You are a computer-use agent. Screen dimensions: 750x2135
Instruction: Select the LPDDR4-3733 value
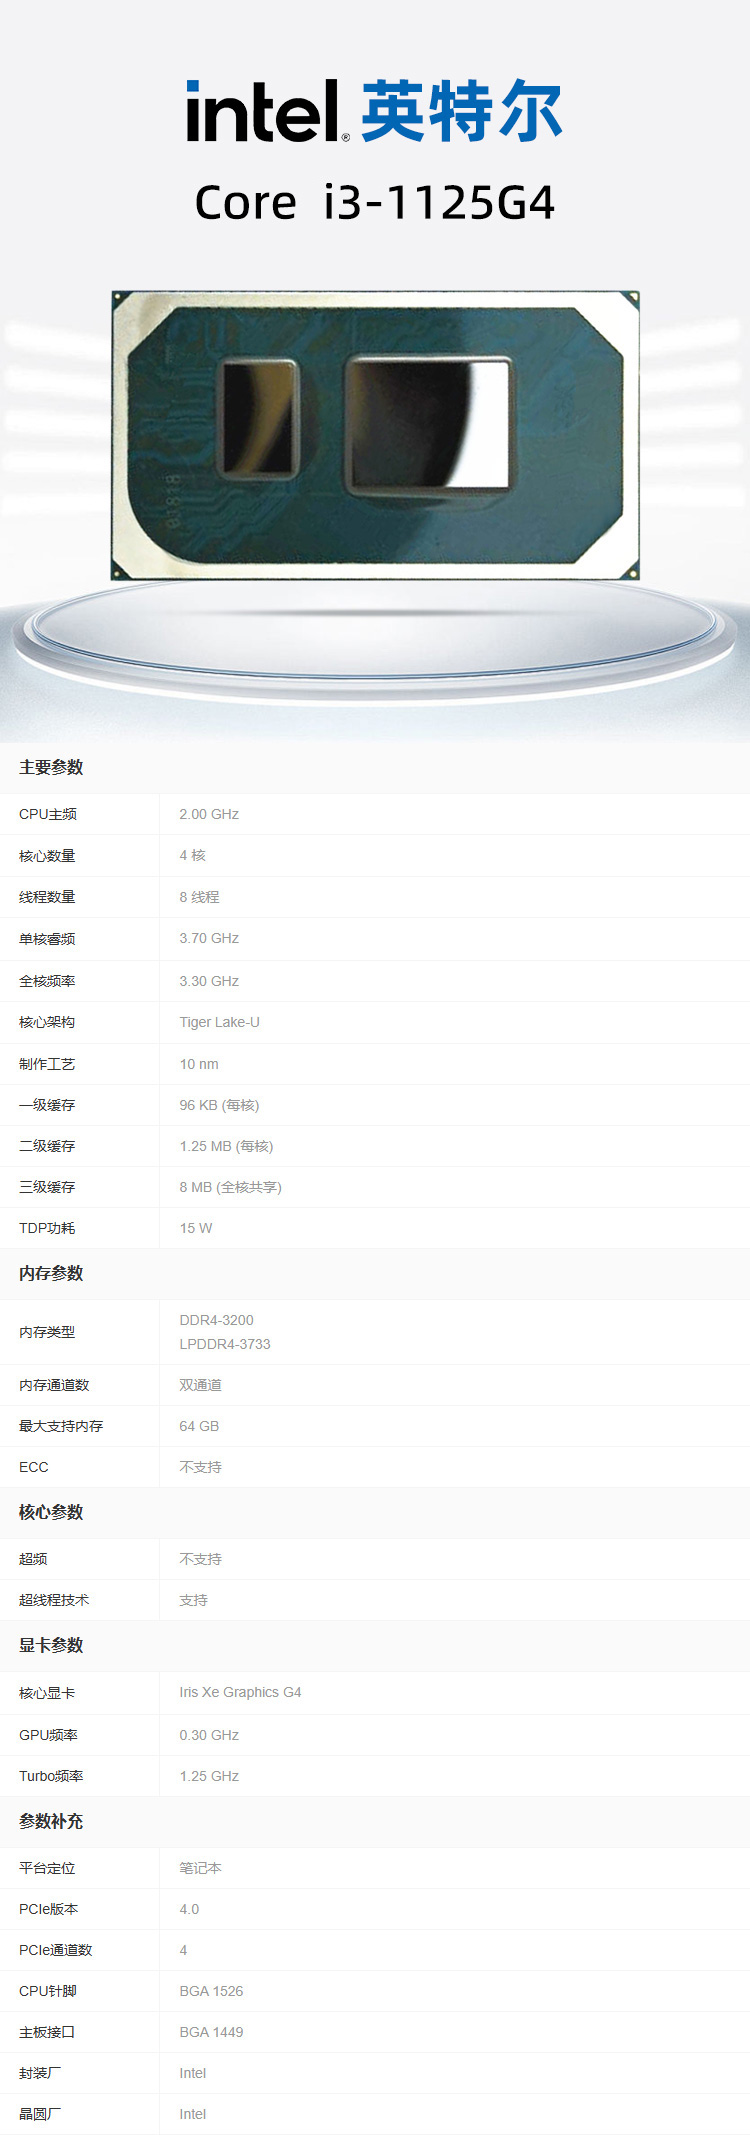tap(225, 1344)
